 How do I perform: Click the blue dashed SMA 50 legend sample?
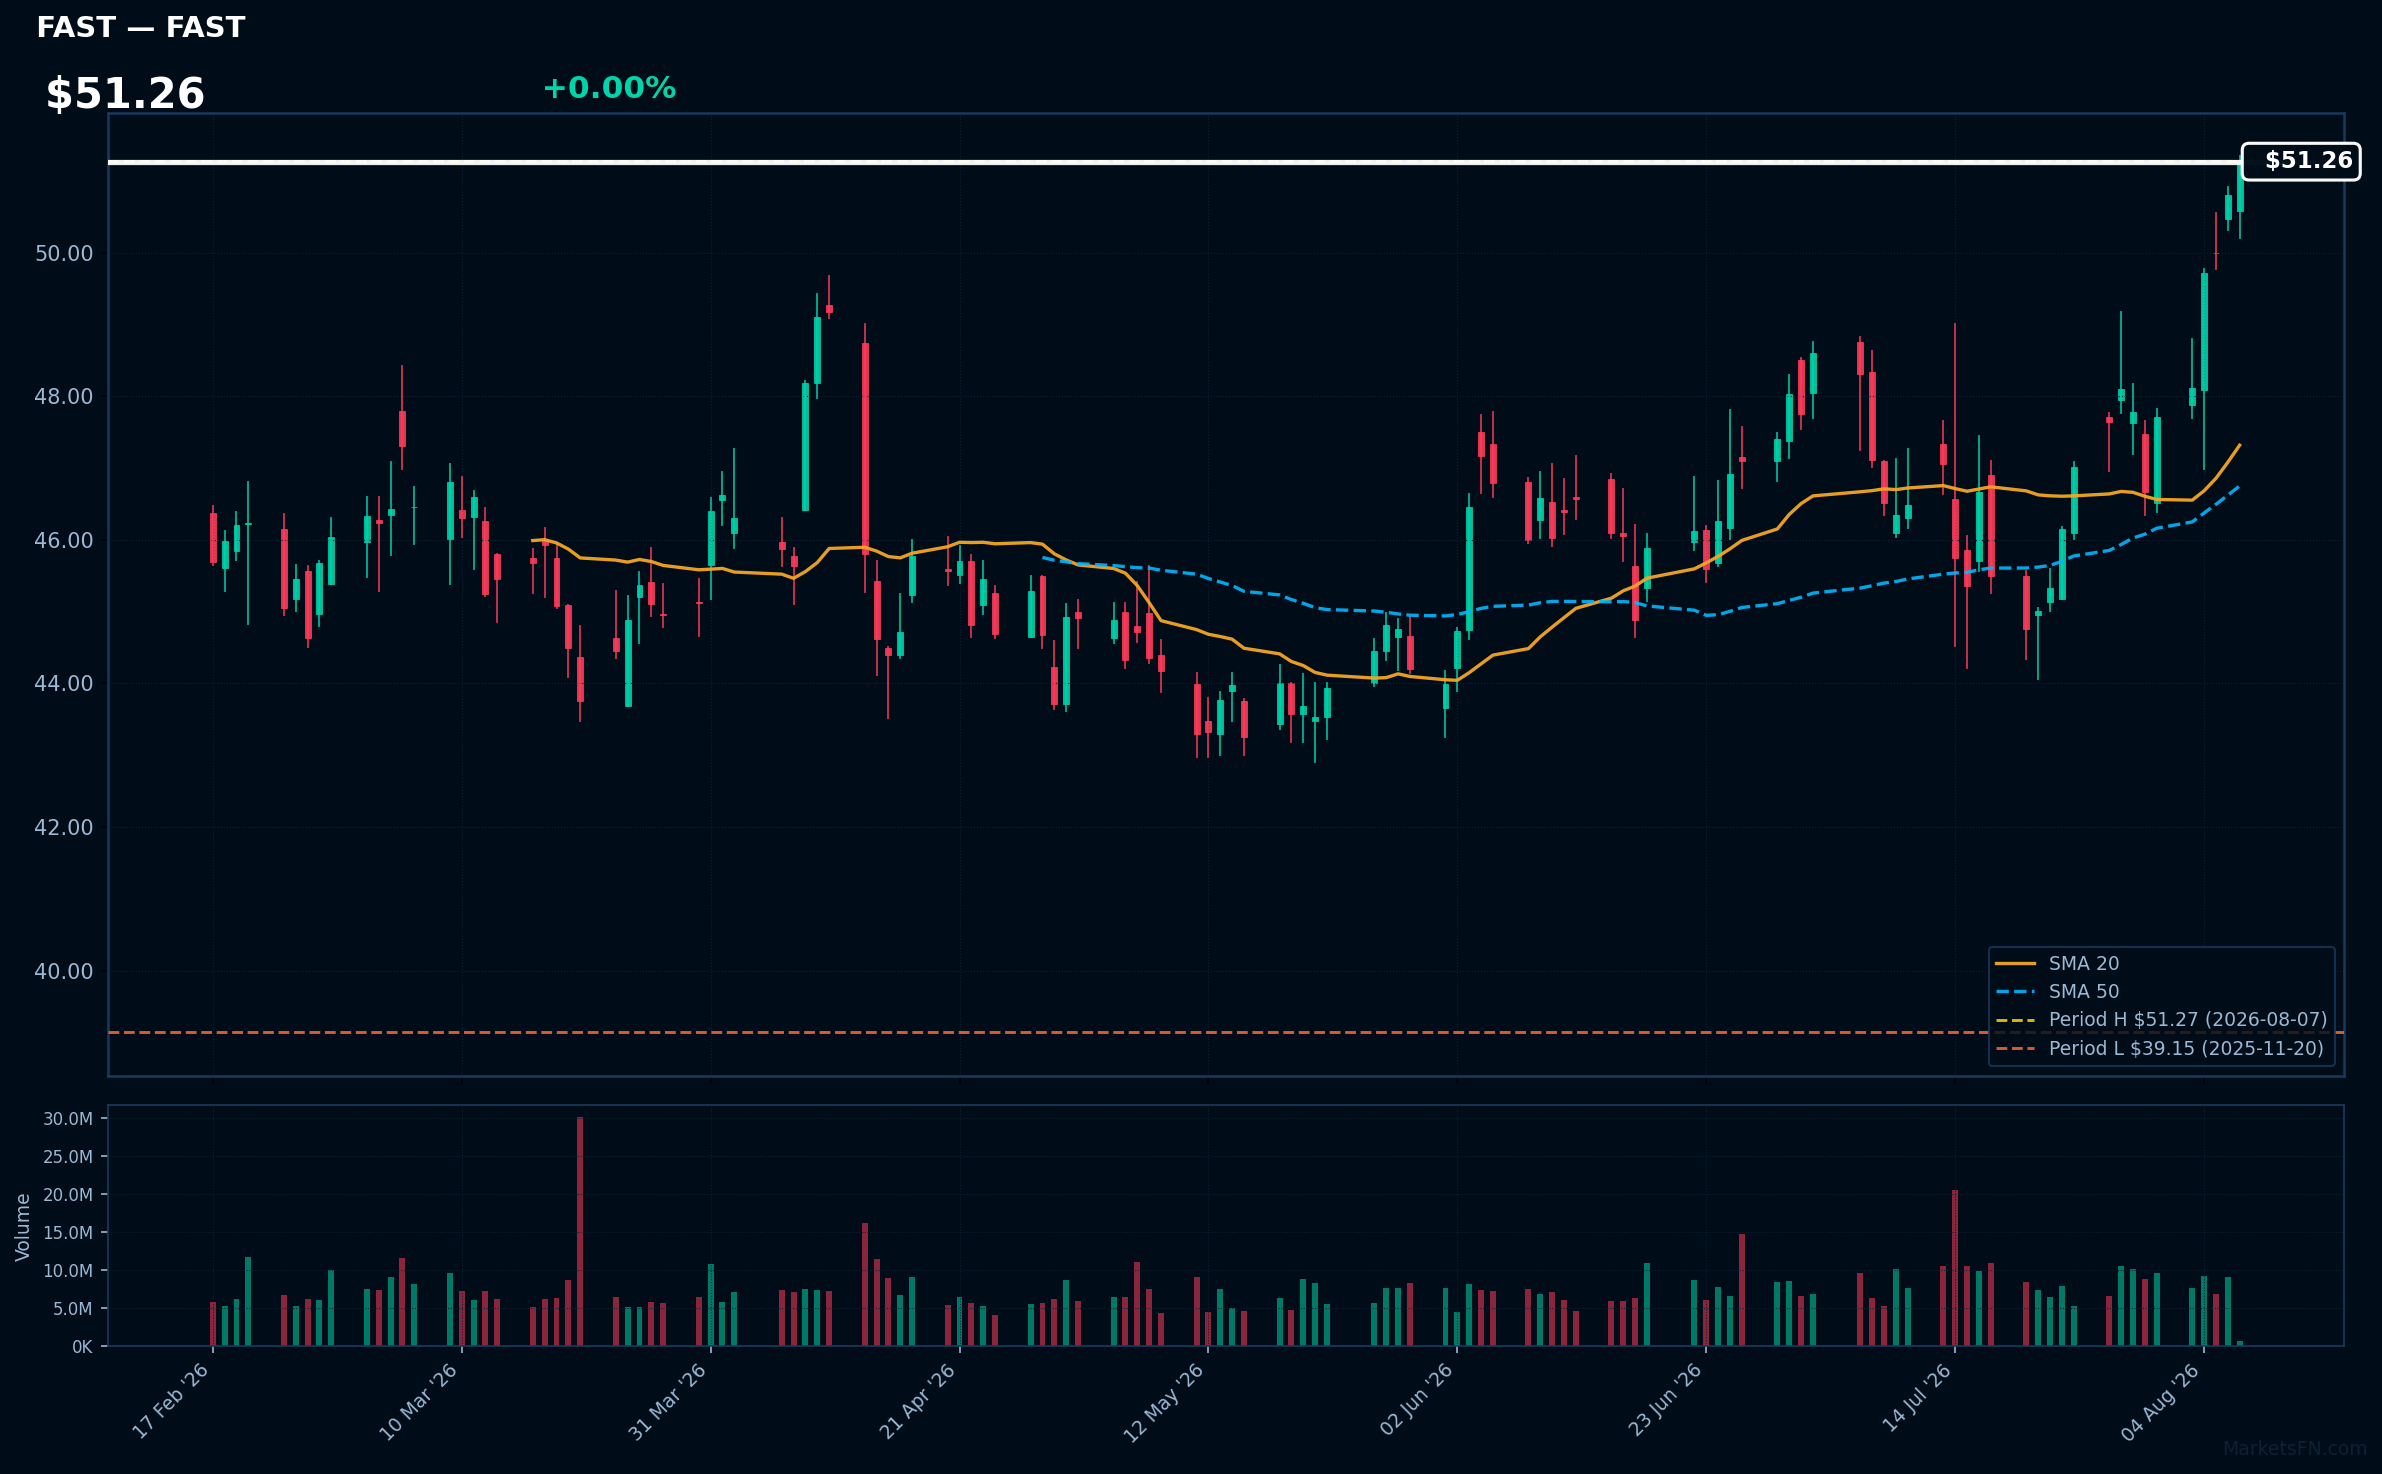[2015, 992]
